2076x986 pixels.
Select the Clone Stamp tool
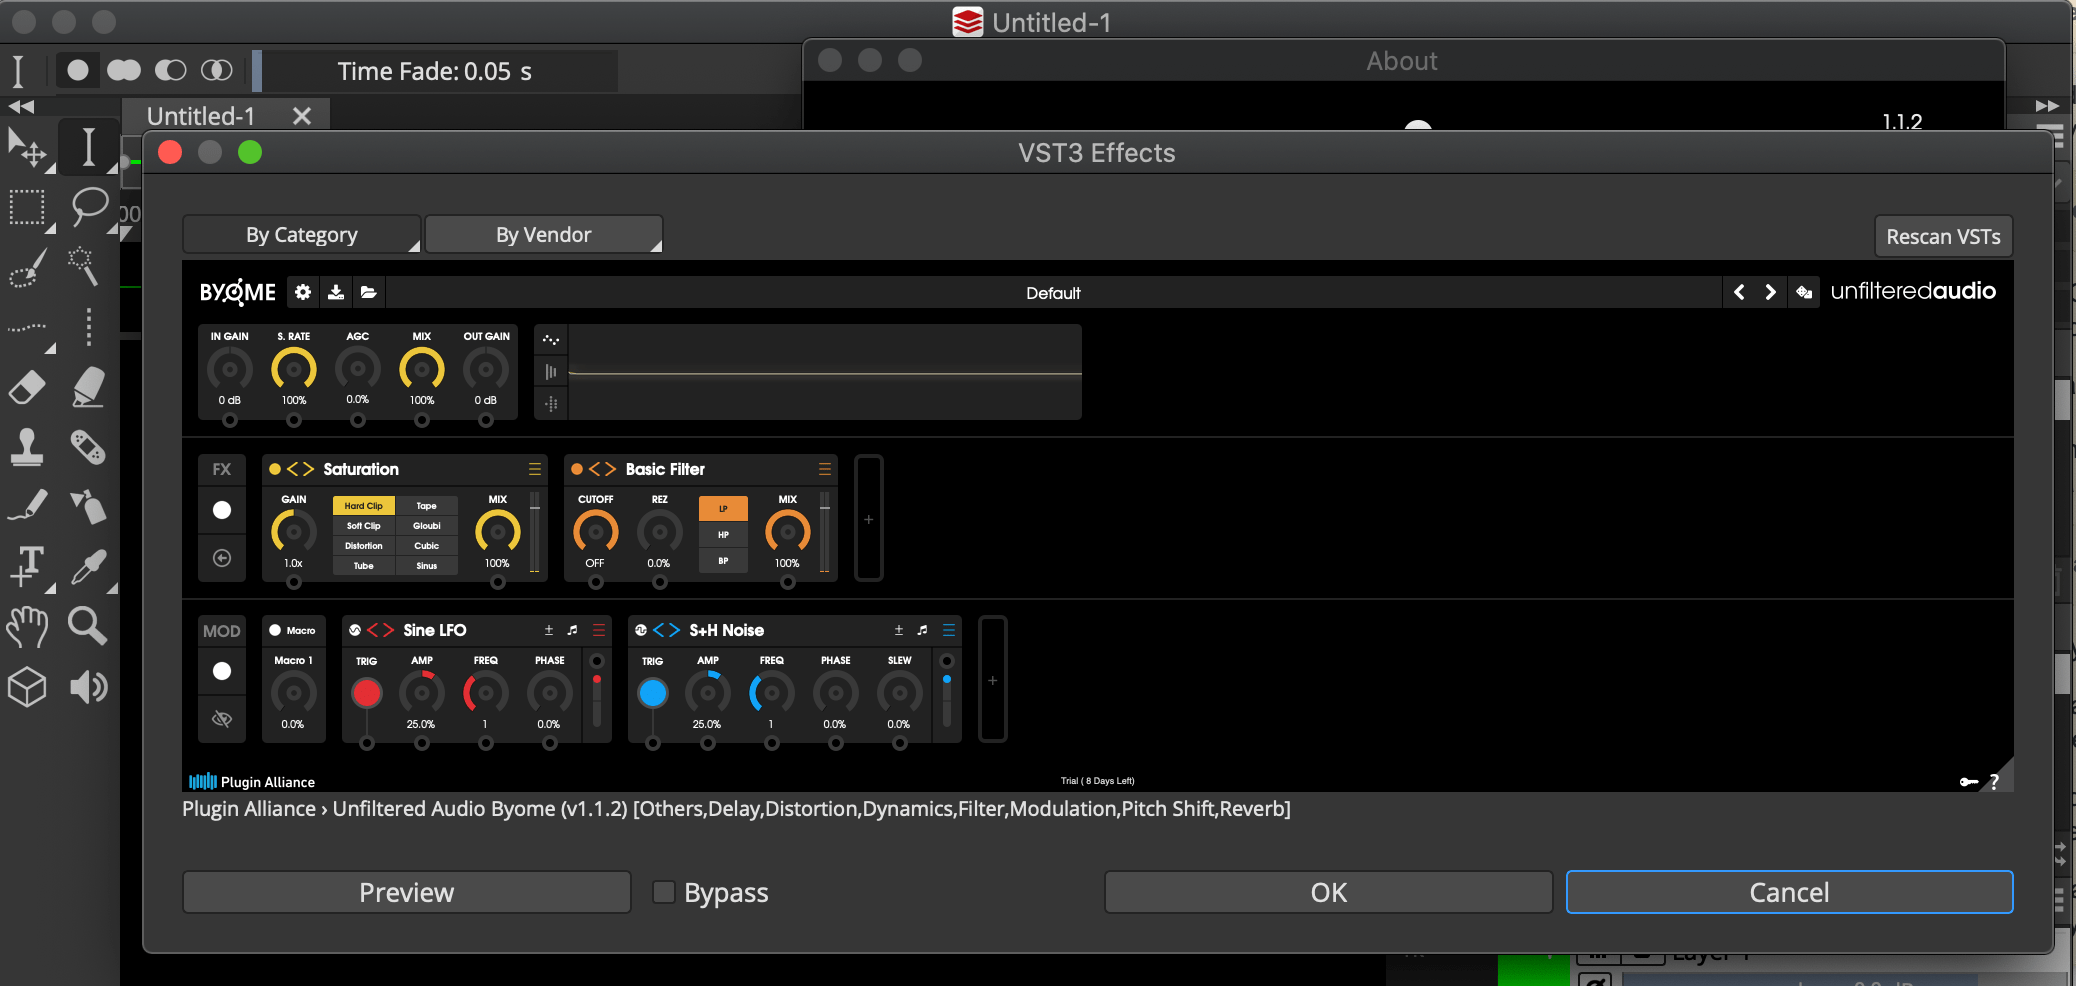[x=27, y=447]
